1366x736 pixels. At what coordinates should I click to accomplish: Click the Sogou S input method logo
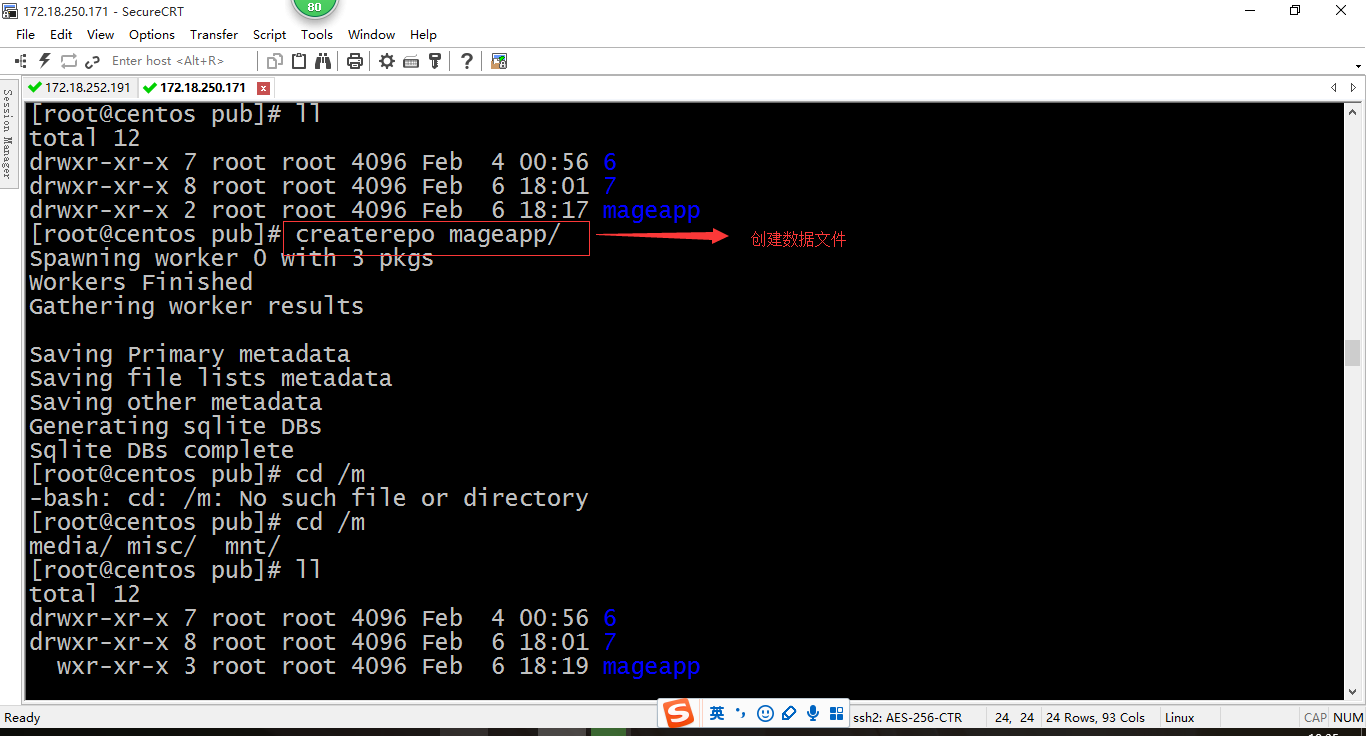point(680,713)
